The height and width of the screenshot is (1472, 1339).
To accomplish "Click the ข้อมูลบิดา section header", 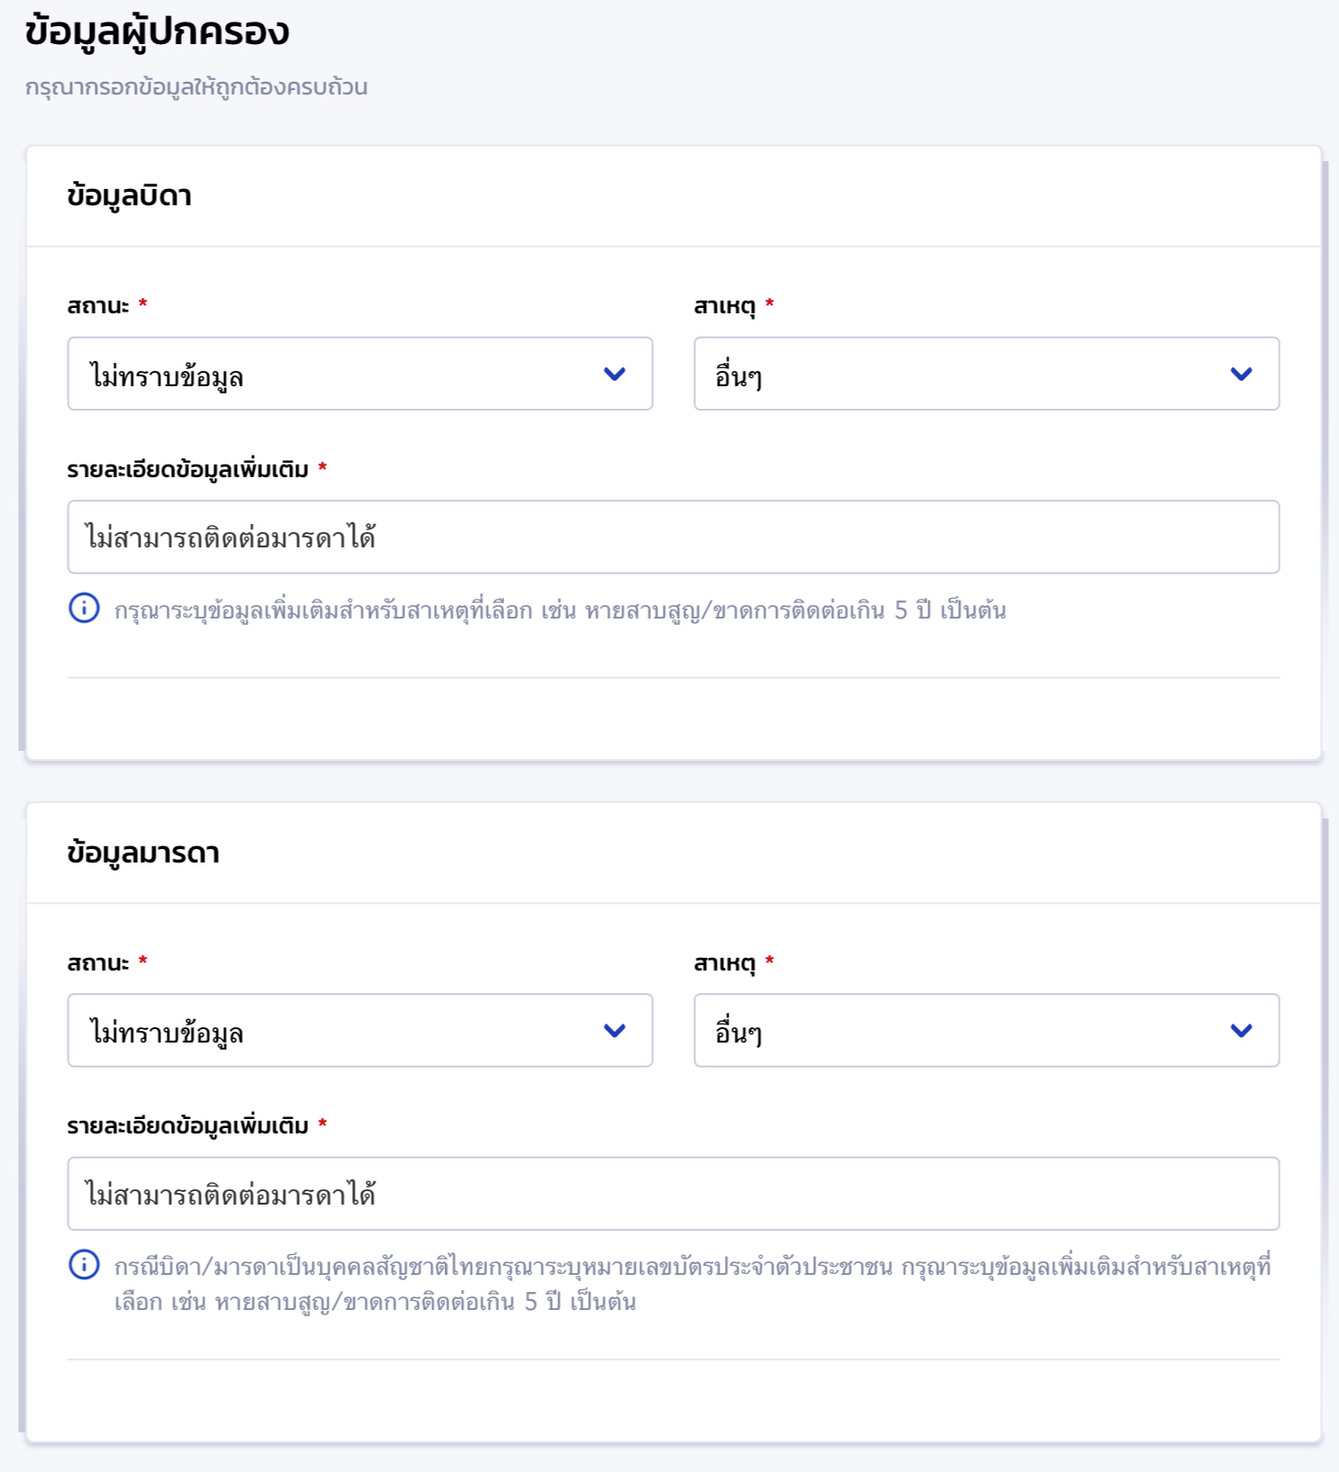I will [129, 196].
